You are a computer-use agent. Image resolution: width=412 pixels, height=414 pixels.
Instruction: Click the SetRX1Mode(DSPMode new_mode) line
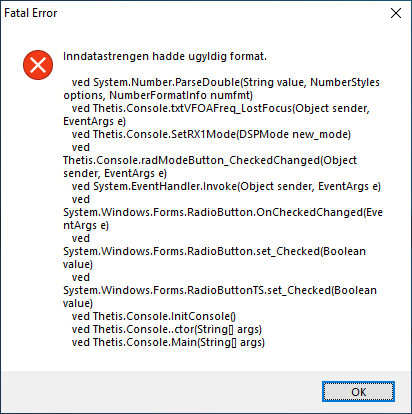(x=211, y=134)
